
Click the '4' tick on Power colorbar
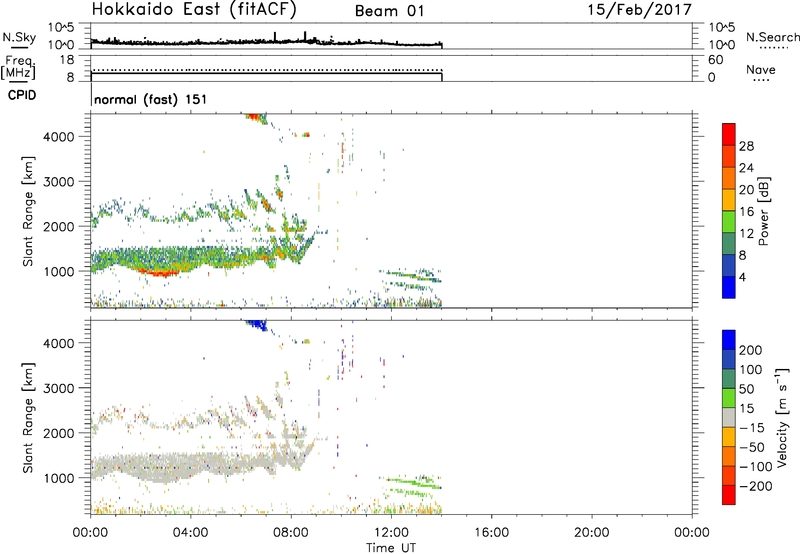pyautogui.click(x=742, y=277)
